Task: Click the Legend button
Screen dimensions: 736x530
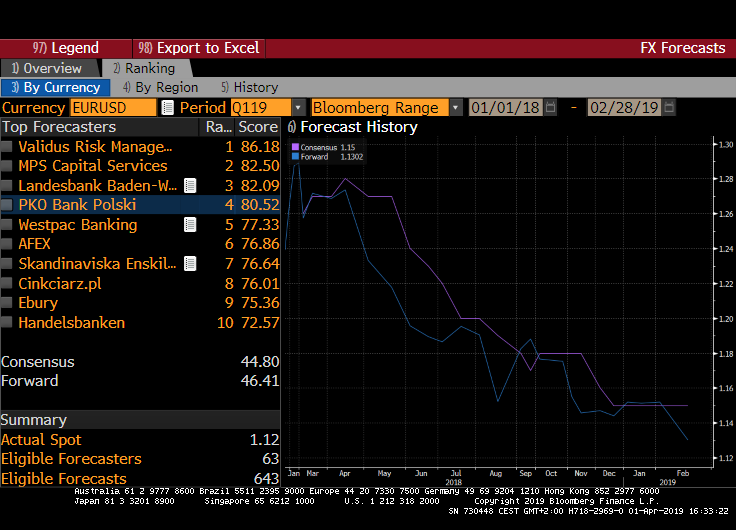Action: click(66, 48)
